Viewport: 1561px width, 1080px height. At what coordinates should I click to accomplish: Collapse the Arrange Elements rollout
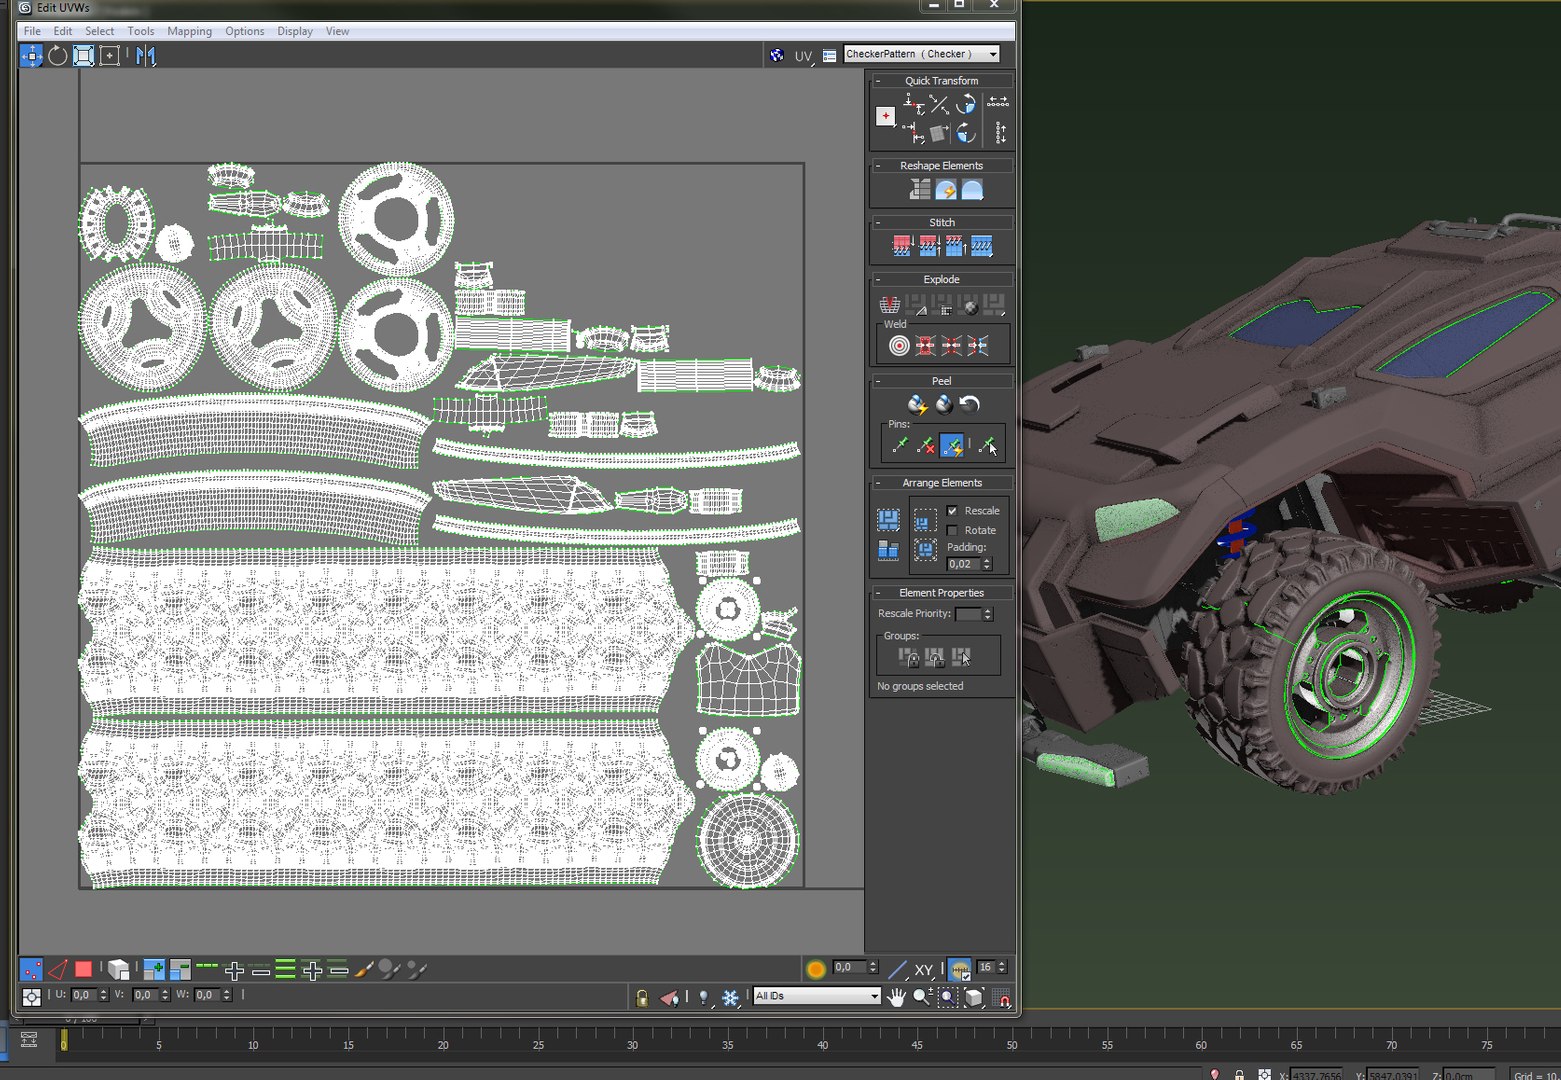tap(879, 483)
